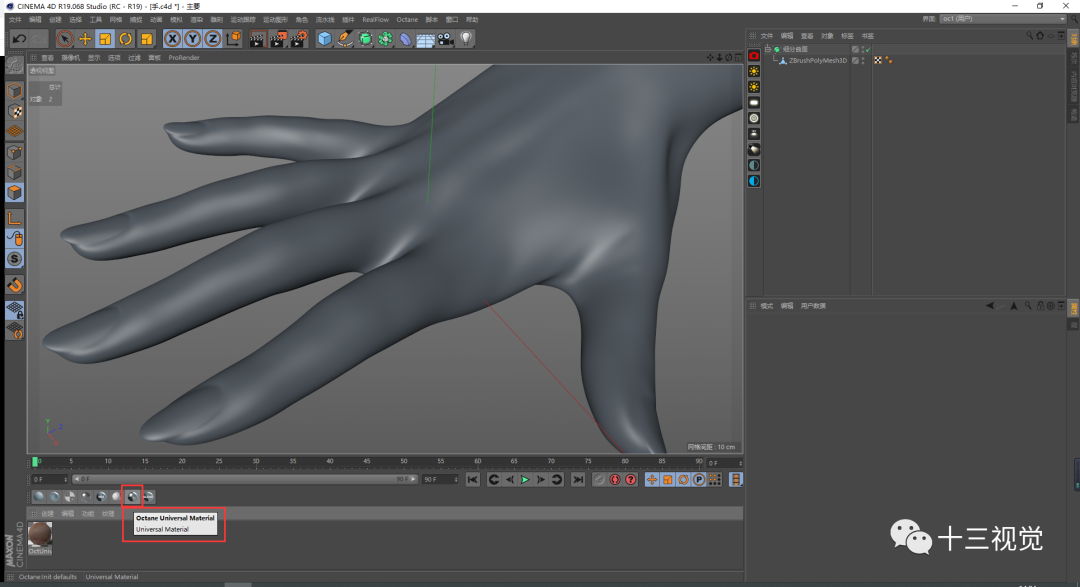Toggle green checkmark of 细分曲面 object
Screen dimensions: 1080x587
(x=868, y=50)
